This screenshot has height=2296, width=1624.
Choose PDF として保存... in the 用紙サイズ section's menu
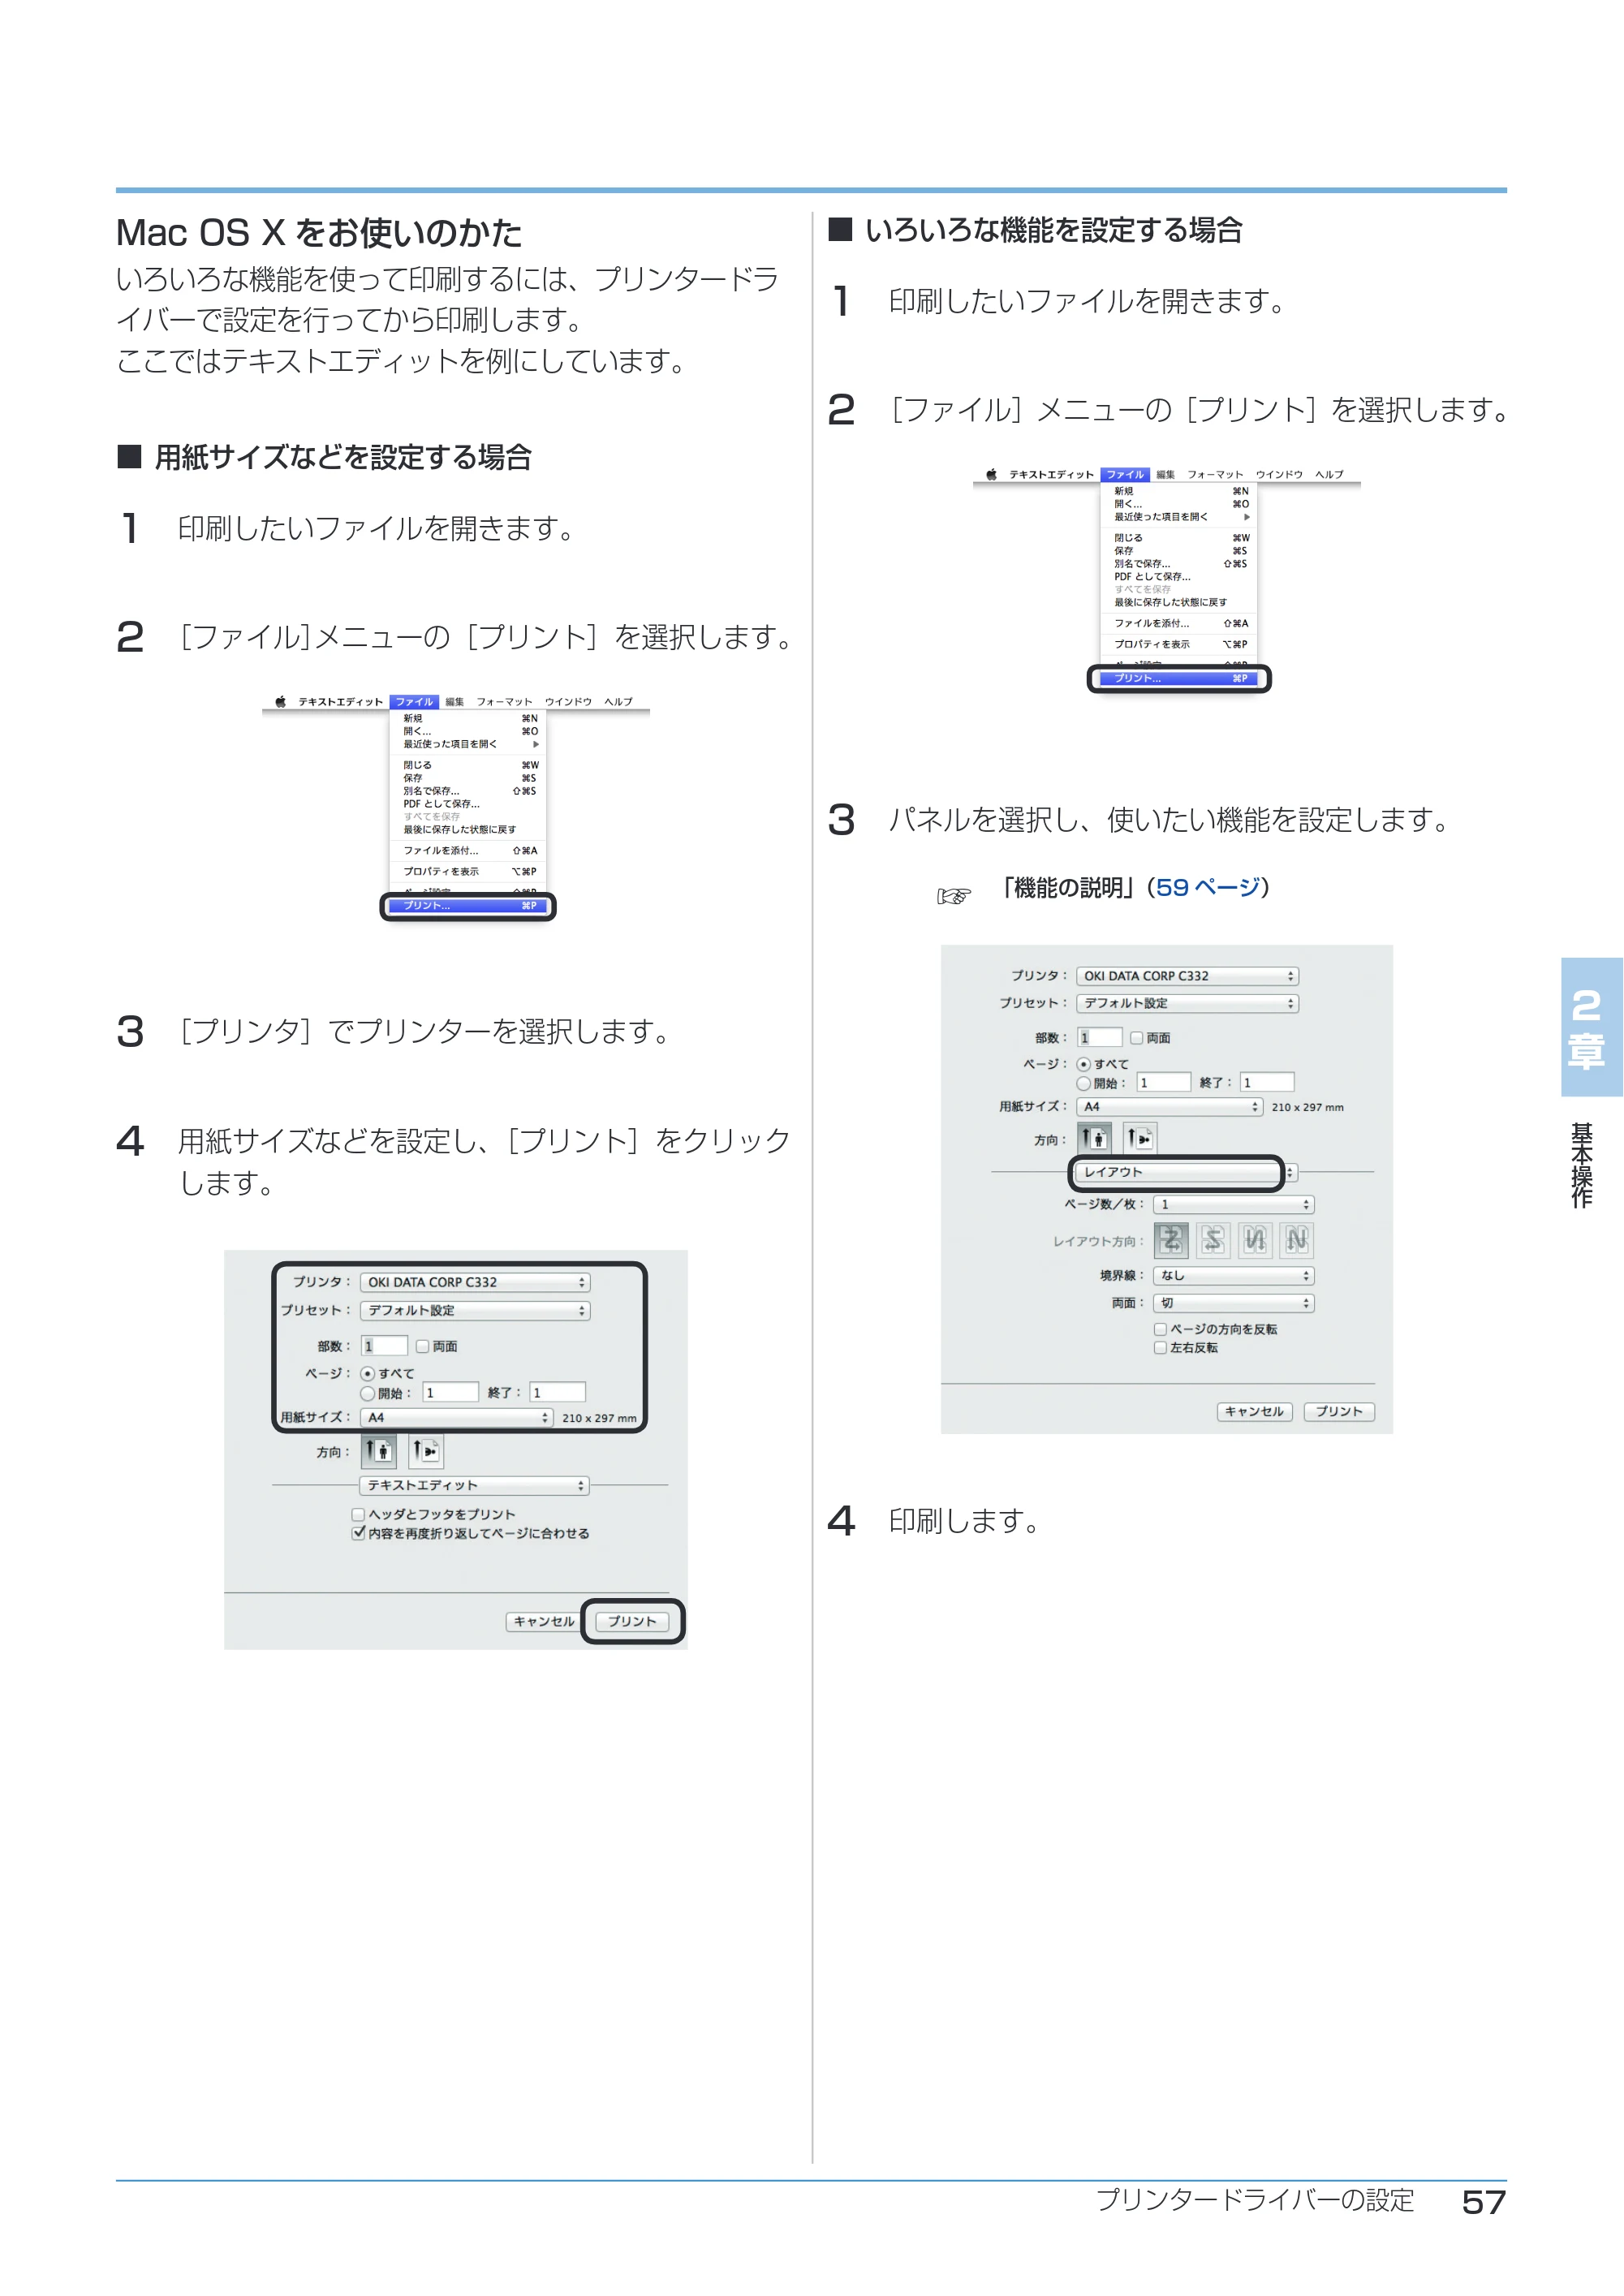[441, 804]
